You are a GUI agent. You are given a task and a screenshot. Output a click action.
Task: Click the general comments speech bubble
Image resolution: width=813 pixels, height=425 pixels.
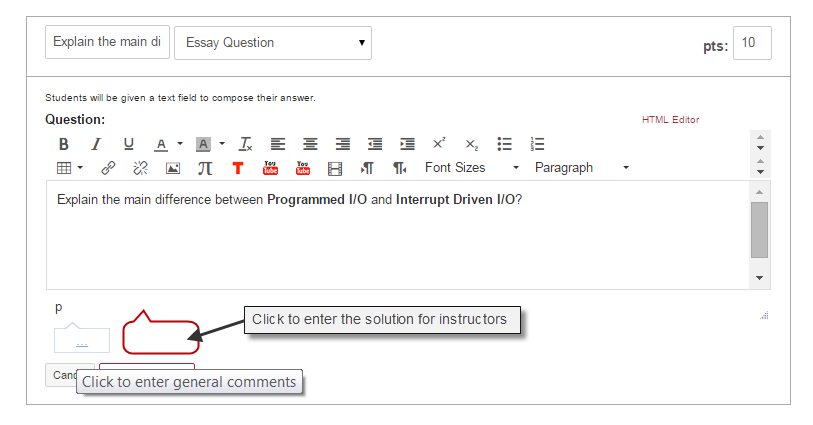[82, 340]
